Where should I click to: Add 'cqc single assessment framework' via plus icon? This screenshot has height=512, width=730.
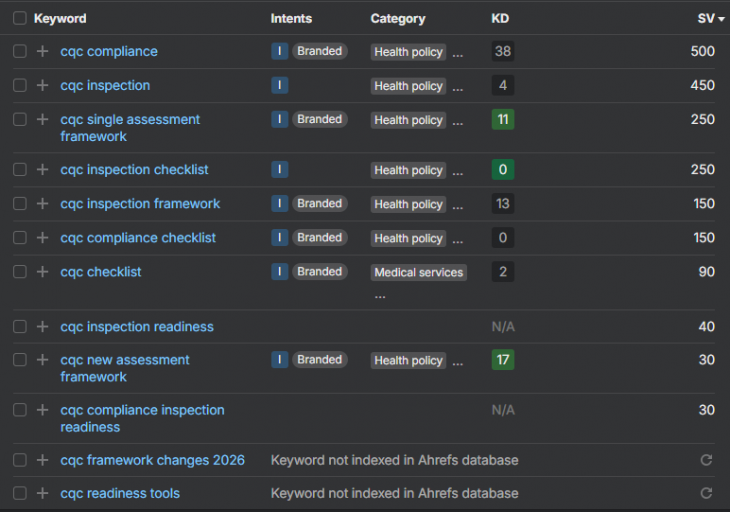[42, 119]
